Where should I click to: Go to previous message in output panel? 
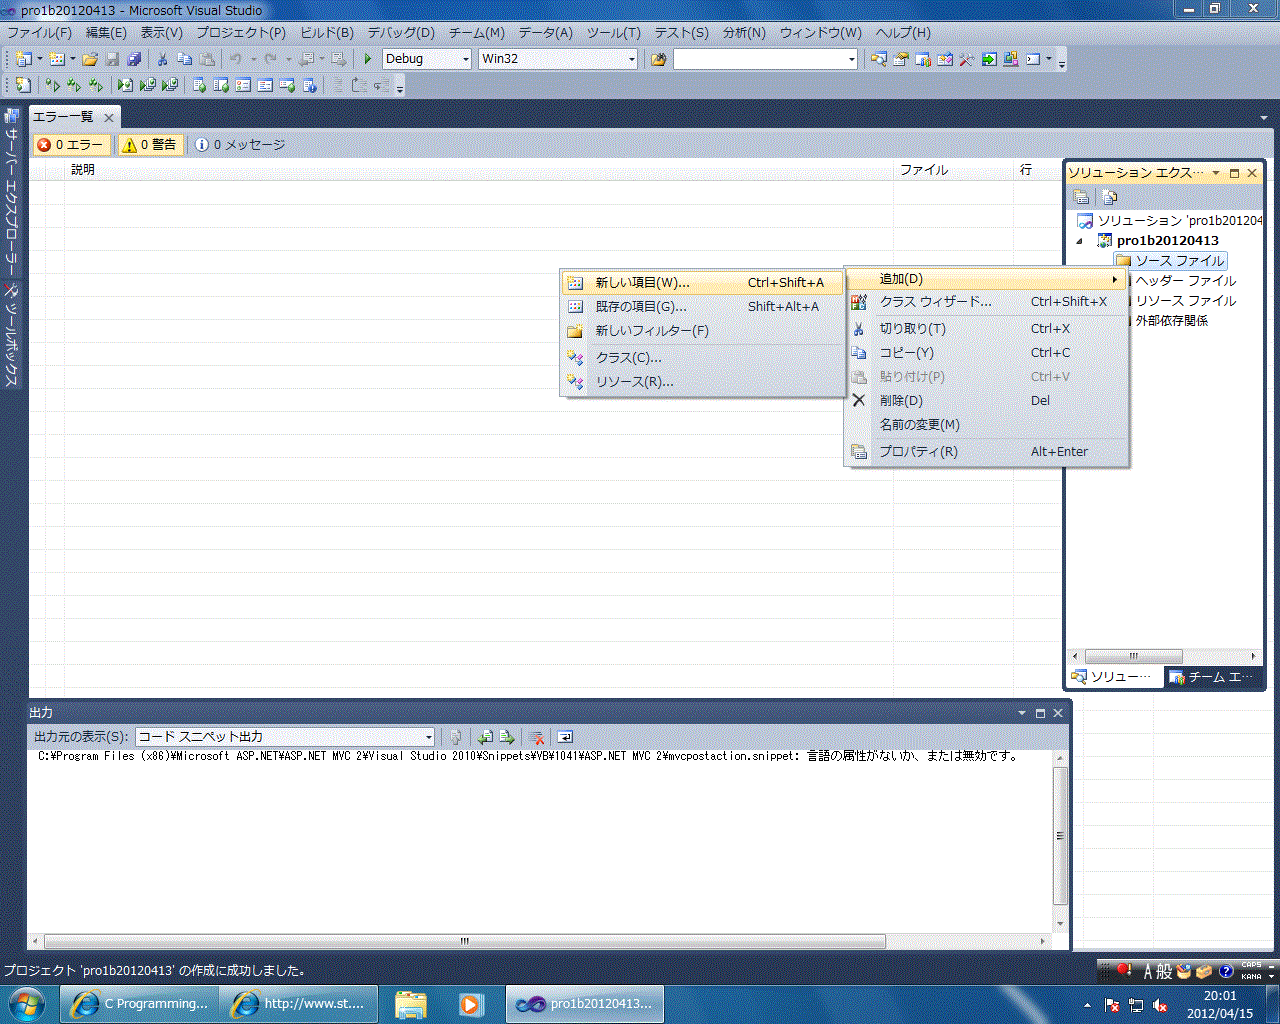tap(485, 737)
